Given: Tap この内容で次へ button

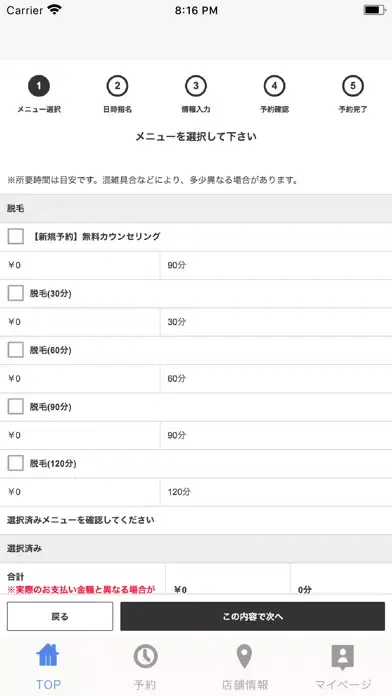Looking at the screenshot, I should point(253,617).
